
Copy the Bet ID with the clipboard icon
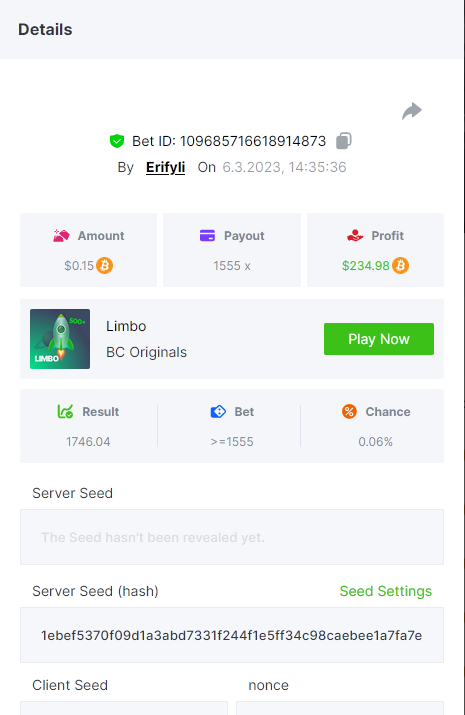point(344,141)
